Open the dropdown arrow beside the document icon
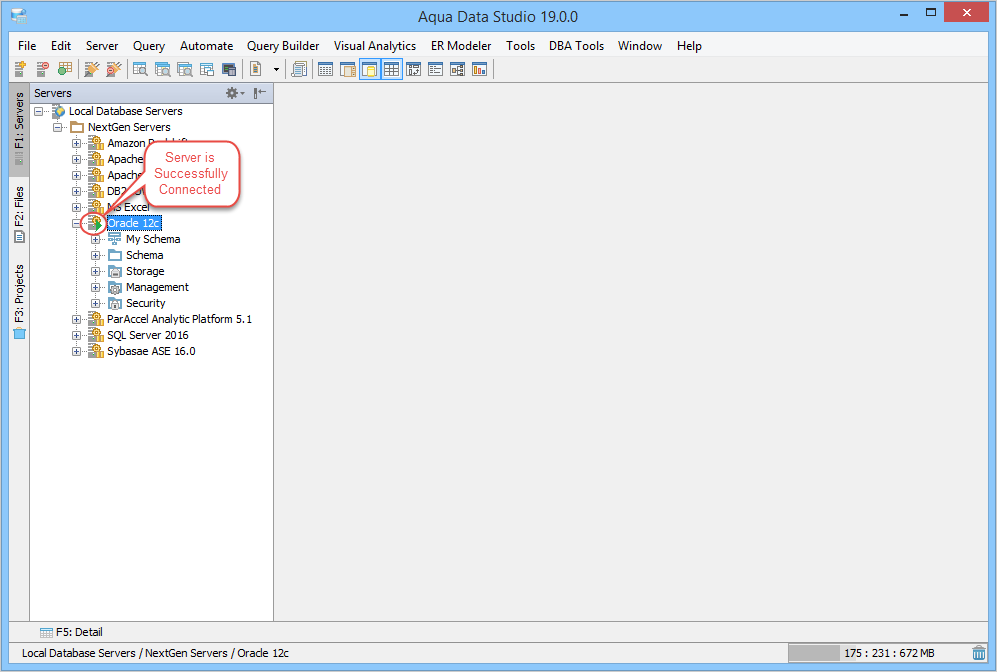 tap(276, 69)
